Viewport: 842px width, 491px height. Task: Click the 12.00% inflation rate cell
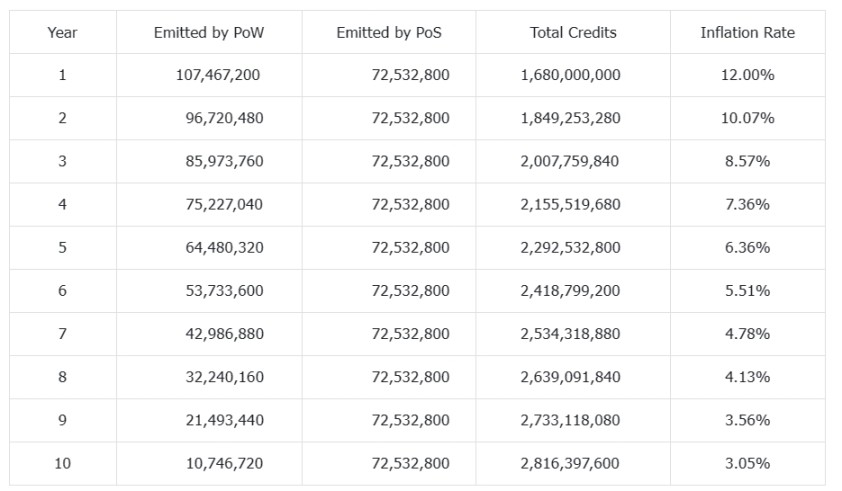coord(747,75)
